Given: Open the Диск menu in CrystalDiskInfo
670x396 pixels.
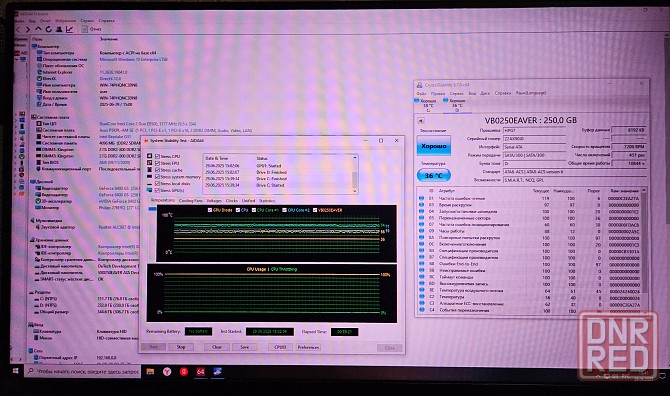Looking at the screenshot, I should tap(485, 93).
